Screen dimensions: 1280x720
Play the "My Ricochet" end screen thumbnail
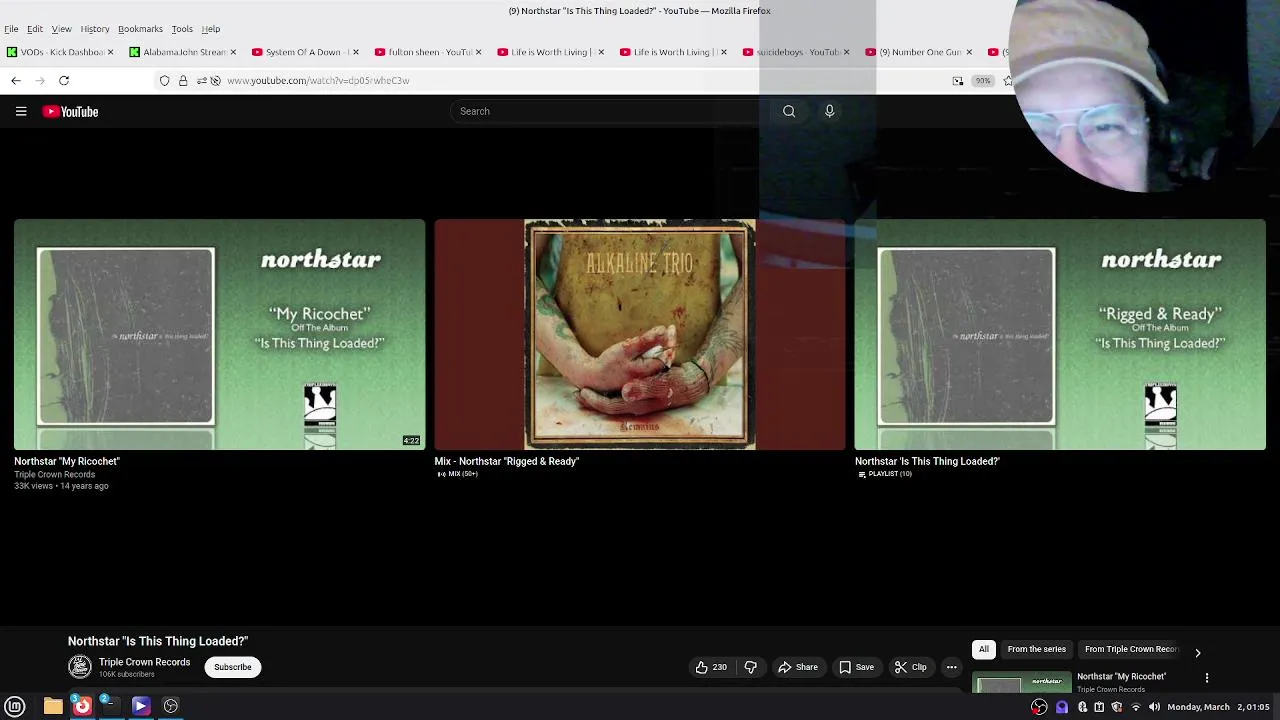click(x=220, y=334)
